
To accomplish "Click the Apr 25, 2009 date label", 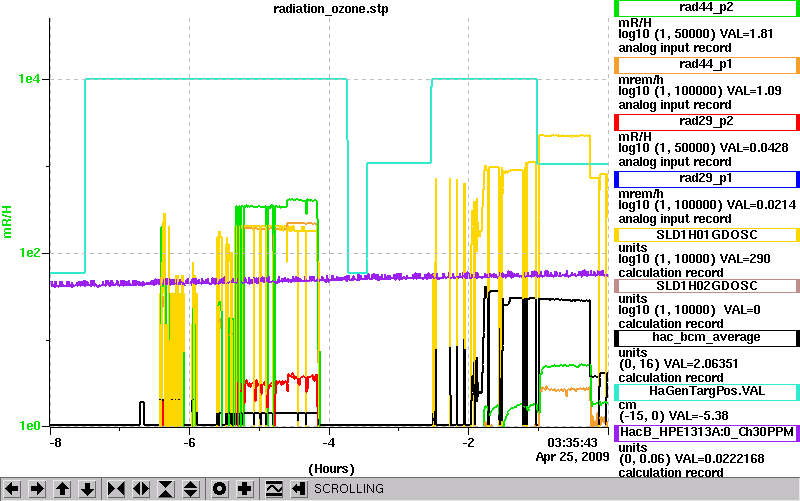I will tap(572, 457).
